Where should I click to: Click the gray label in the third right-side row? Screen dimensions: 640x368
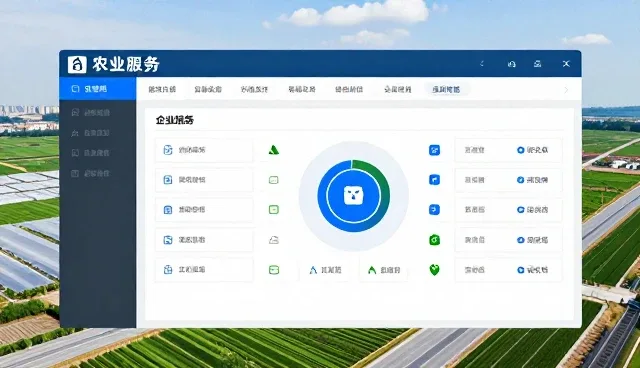click(x=474, y=210)
